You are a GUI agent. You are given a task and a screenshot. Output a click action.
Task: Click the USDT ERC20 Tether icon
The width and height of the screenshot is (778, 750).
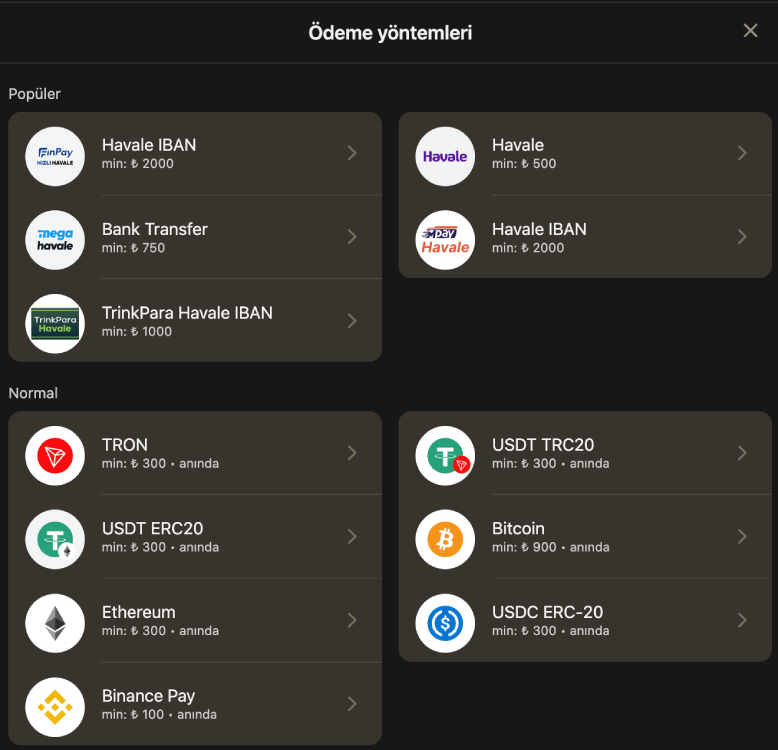coord(55,539)
